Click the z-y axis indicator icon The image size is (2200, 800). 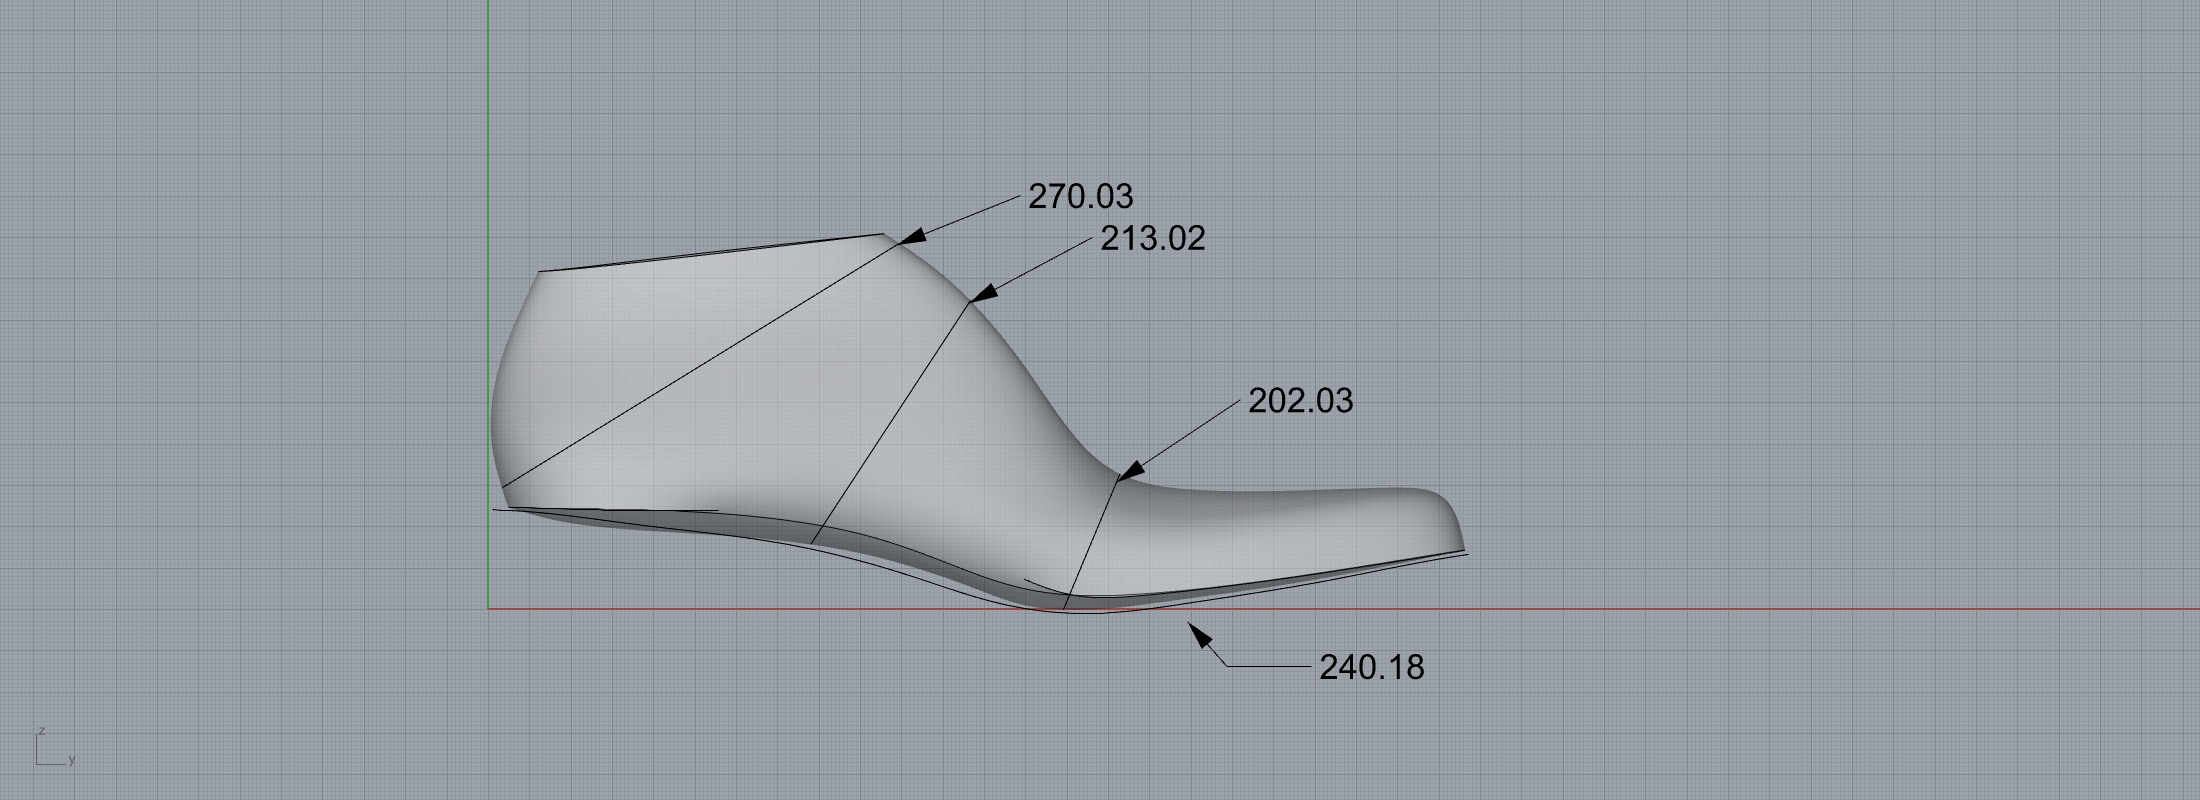55,747
